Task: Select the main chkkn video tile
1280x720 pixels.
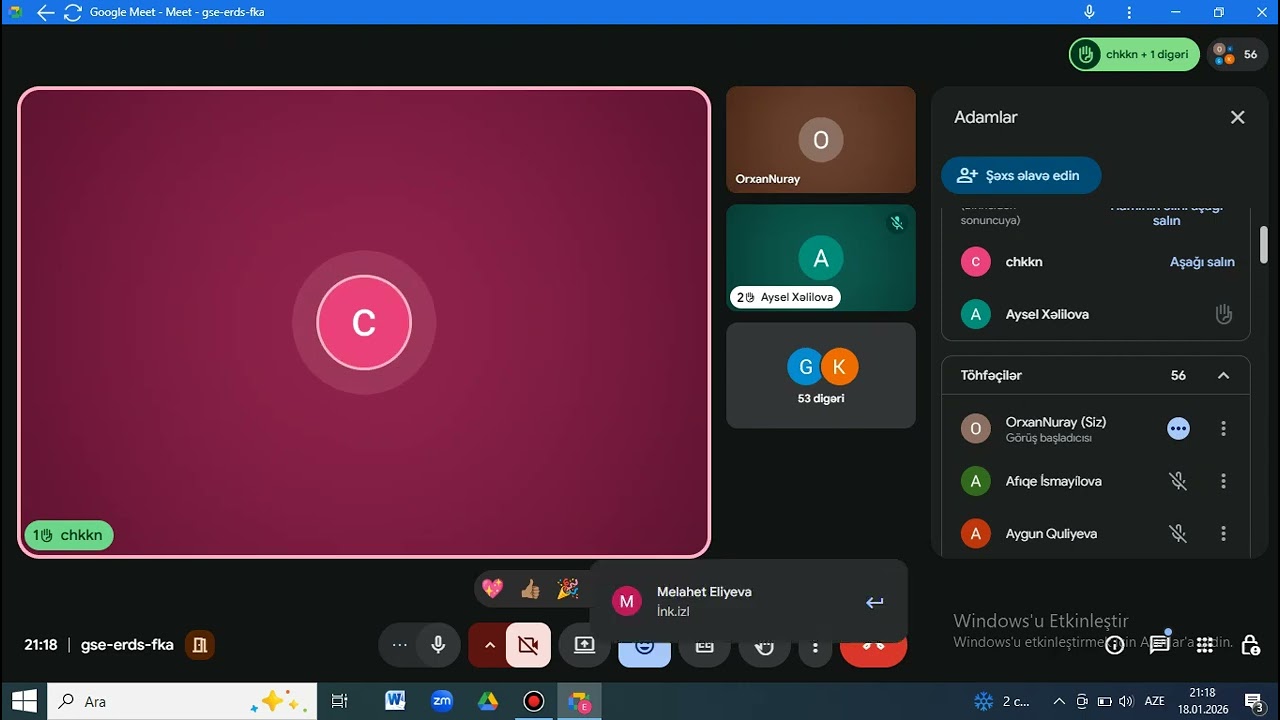Action: (x=364, y=322)
